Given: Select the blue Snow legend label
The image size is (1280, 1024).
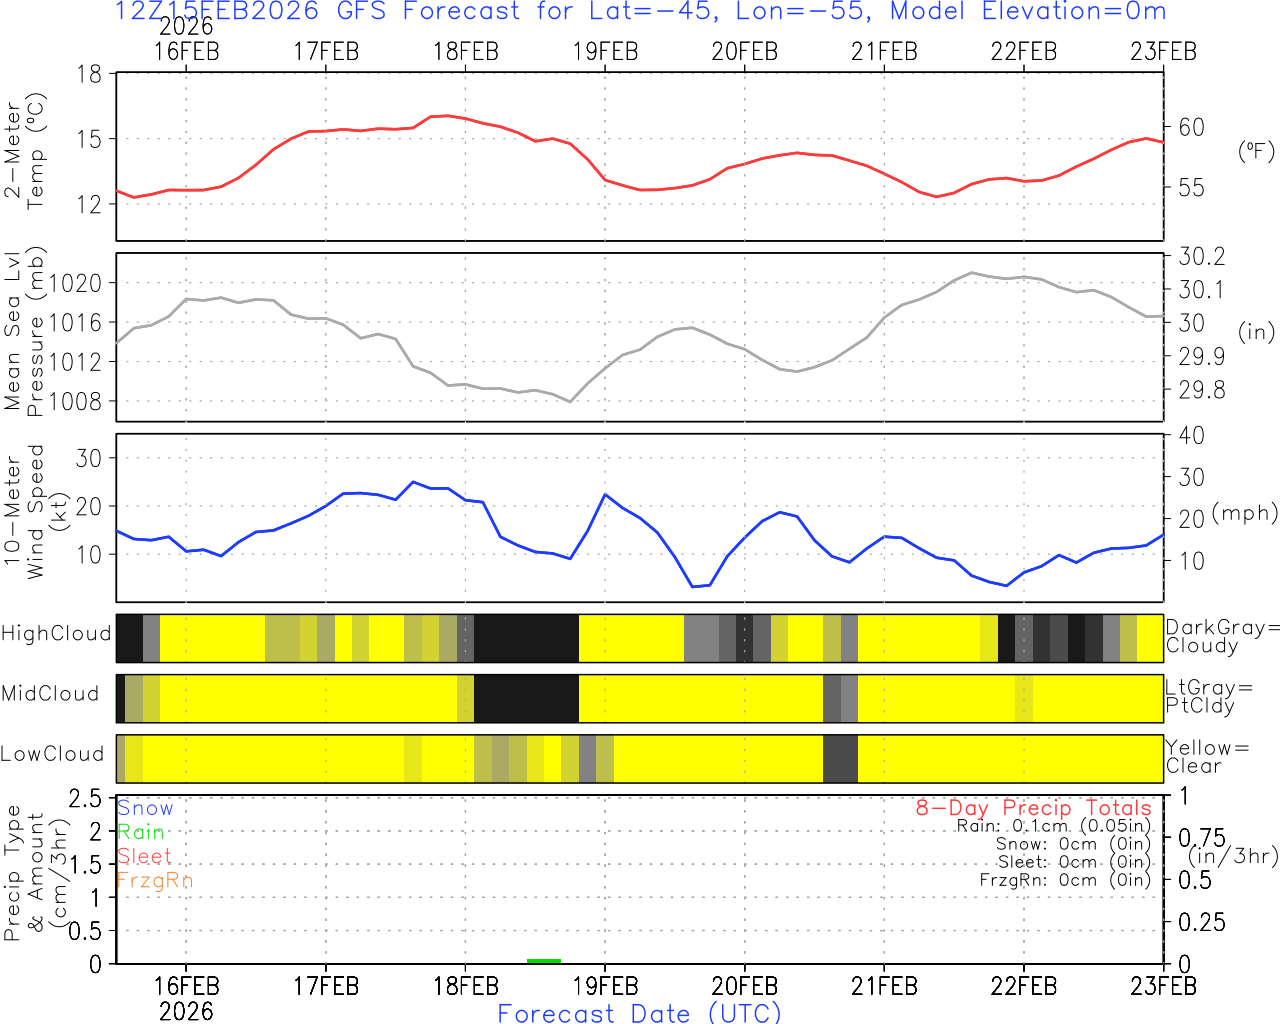Looking at the screenshot, I should 145,808.
